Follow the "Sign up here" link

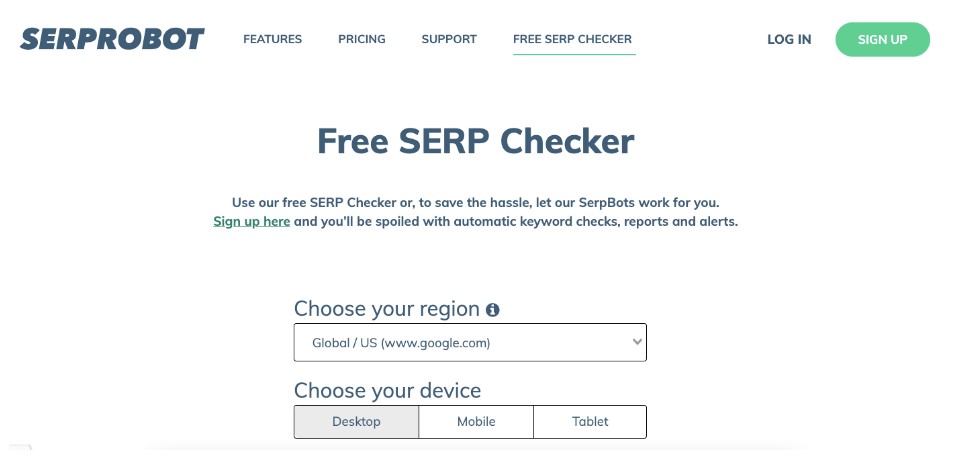tap(251, 221)
